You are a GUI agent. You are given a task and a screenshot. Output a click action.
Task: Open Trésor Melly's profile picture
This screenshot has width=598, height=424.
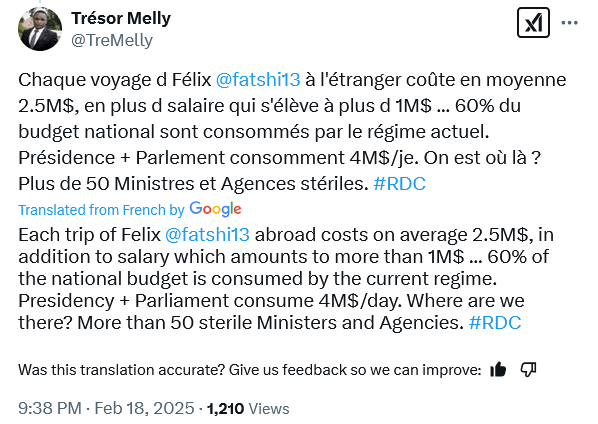[40, 29]
